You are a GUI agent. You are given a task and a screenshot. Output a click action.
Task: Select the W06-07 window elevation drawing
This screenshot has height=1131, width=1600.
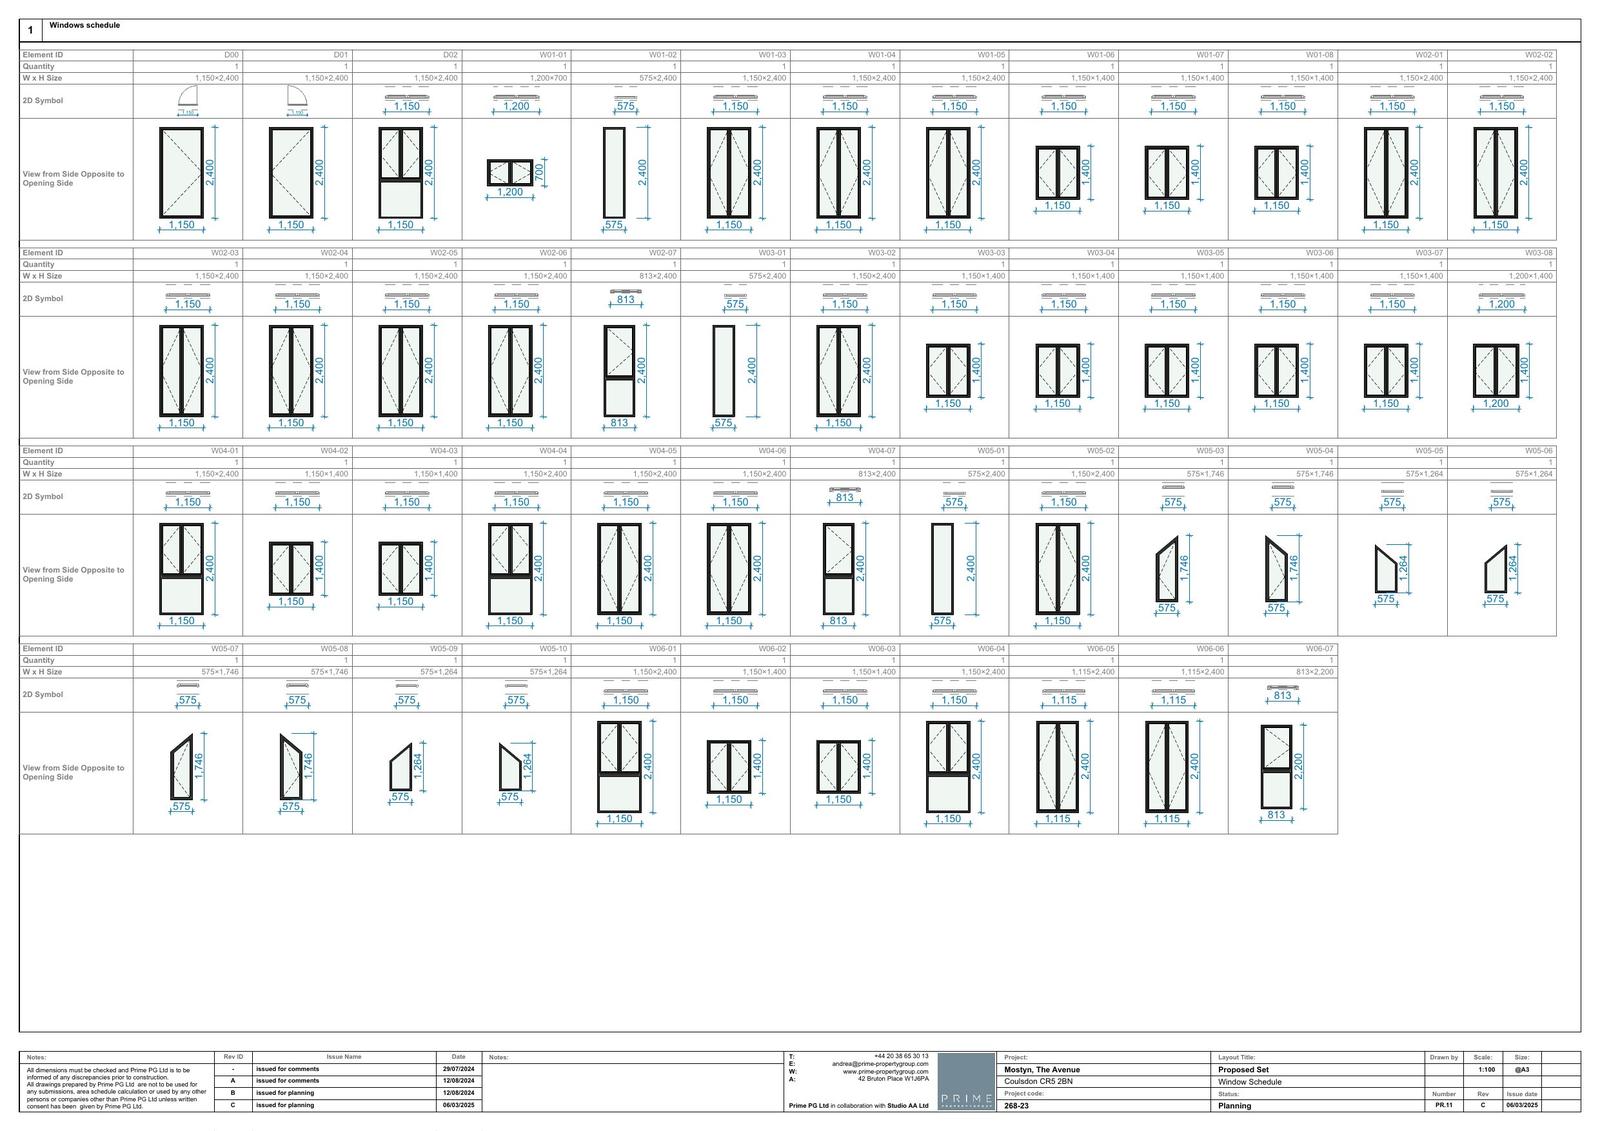point(1276,765)
